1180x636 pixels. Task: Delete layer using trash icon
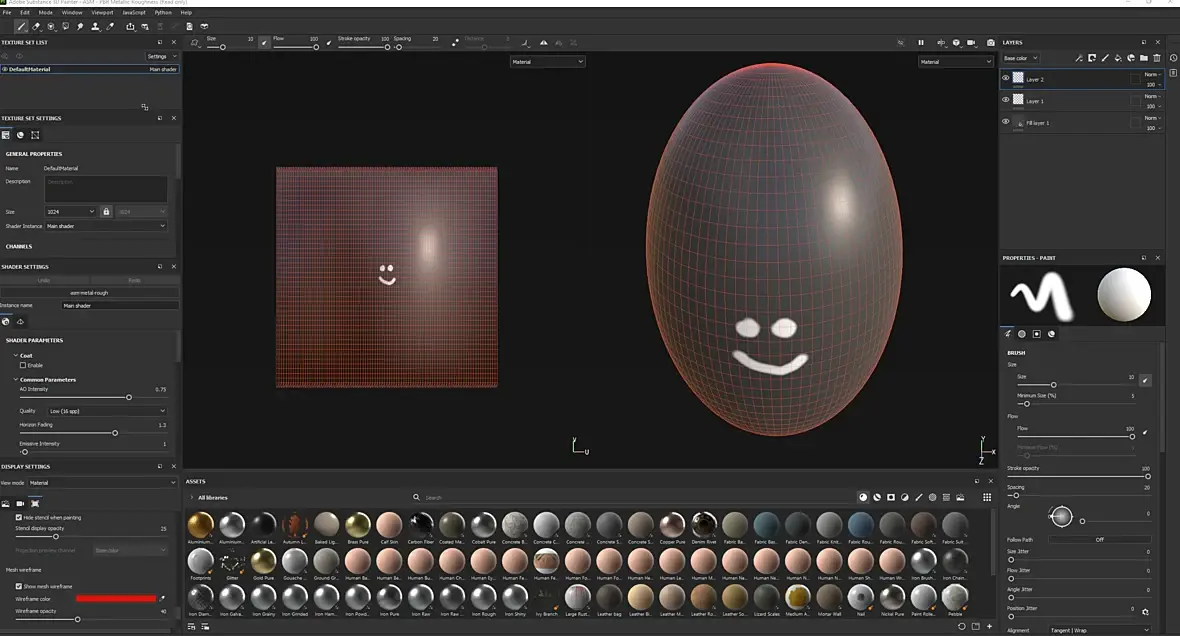pos(1157,58)
